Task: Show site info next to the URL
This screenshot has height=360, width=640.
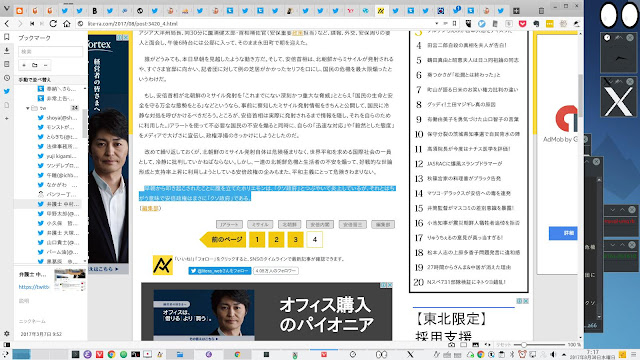Action: coord(80,24)
